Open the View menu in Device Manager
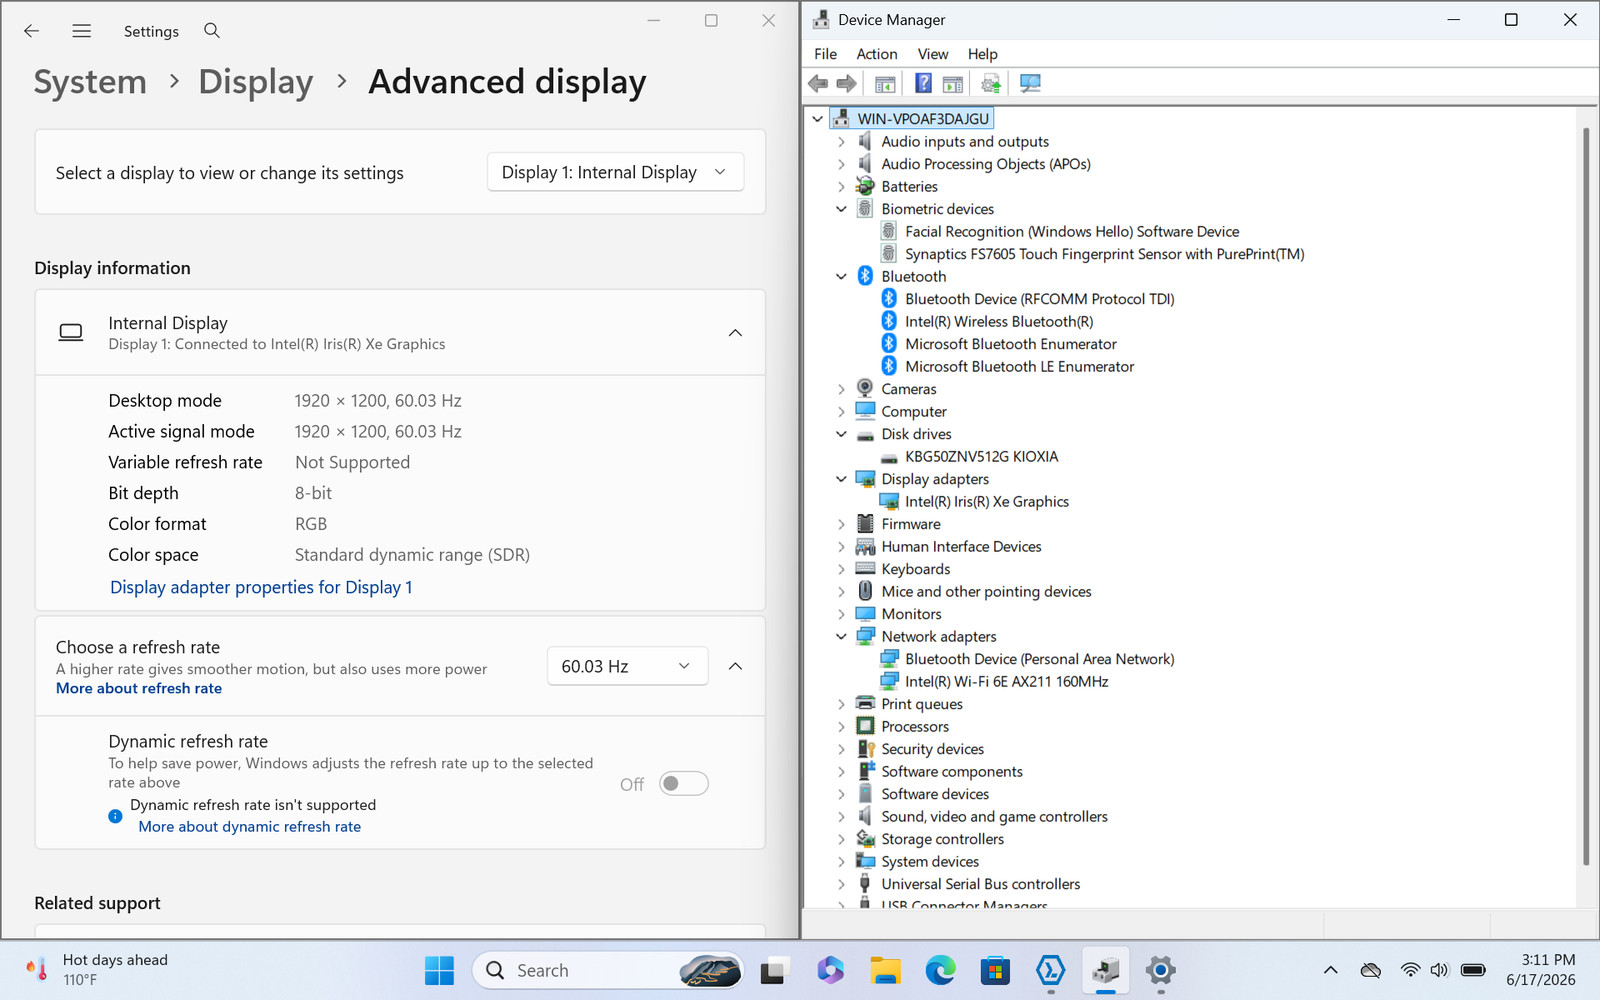 [933, 54]
